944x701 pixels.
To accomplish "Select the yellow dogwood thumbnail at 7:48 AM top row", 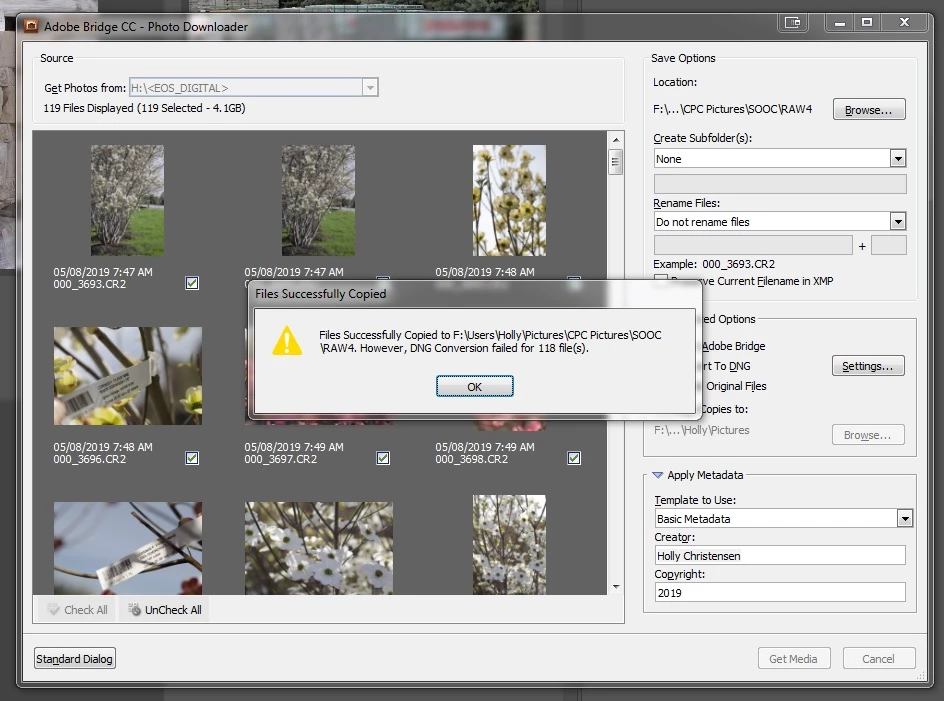I will tap(509, 200).
